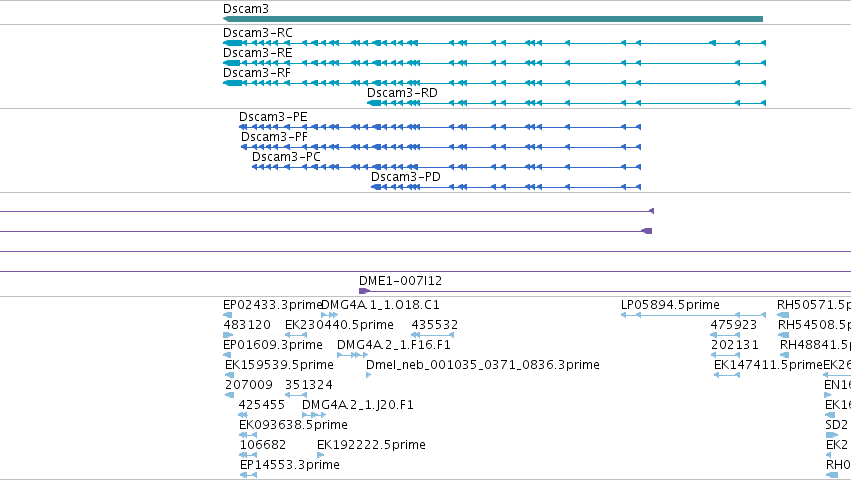Click the EK147411.5prime alignment glyph
Screen dimensions: 851x480
pos(727,375)
